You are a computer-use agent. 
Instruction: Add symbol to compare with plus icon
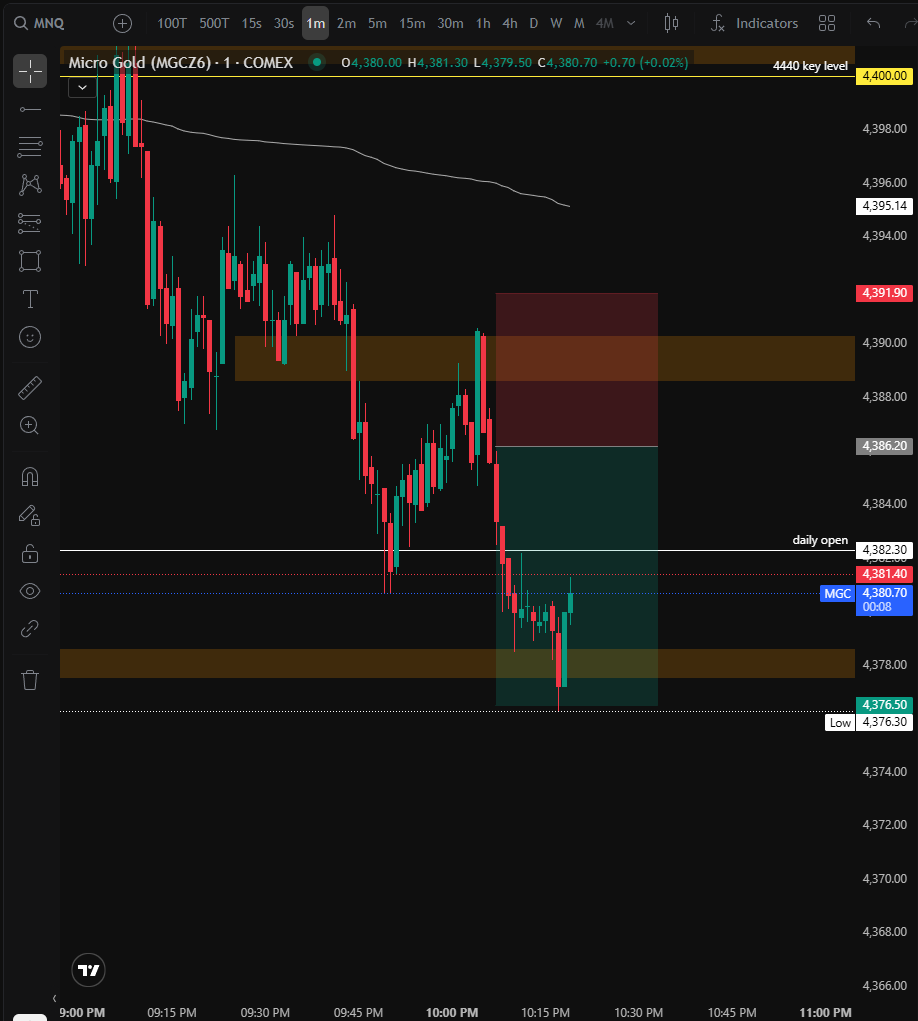(x=122, y=23)
